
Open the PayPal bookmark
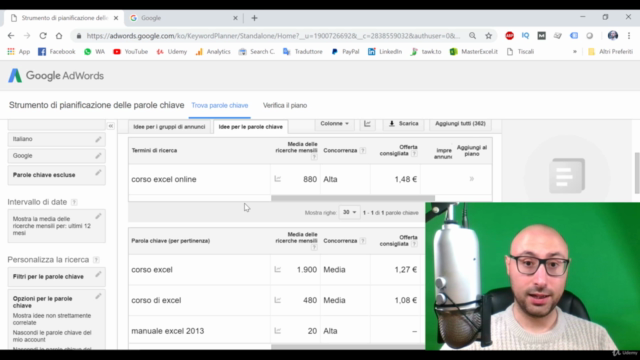[345, 52]
